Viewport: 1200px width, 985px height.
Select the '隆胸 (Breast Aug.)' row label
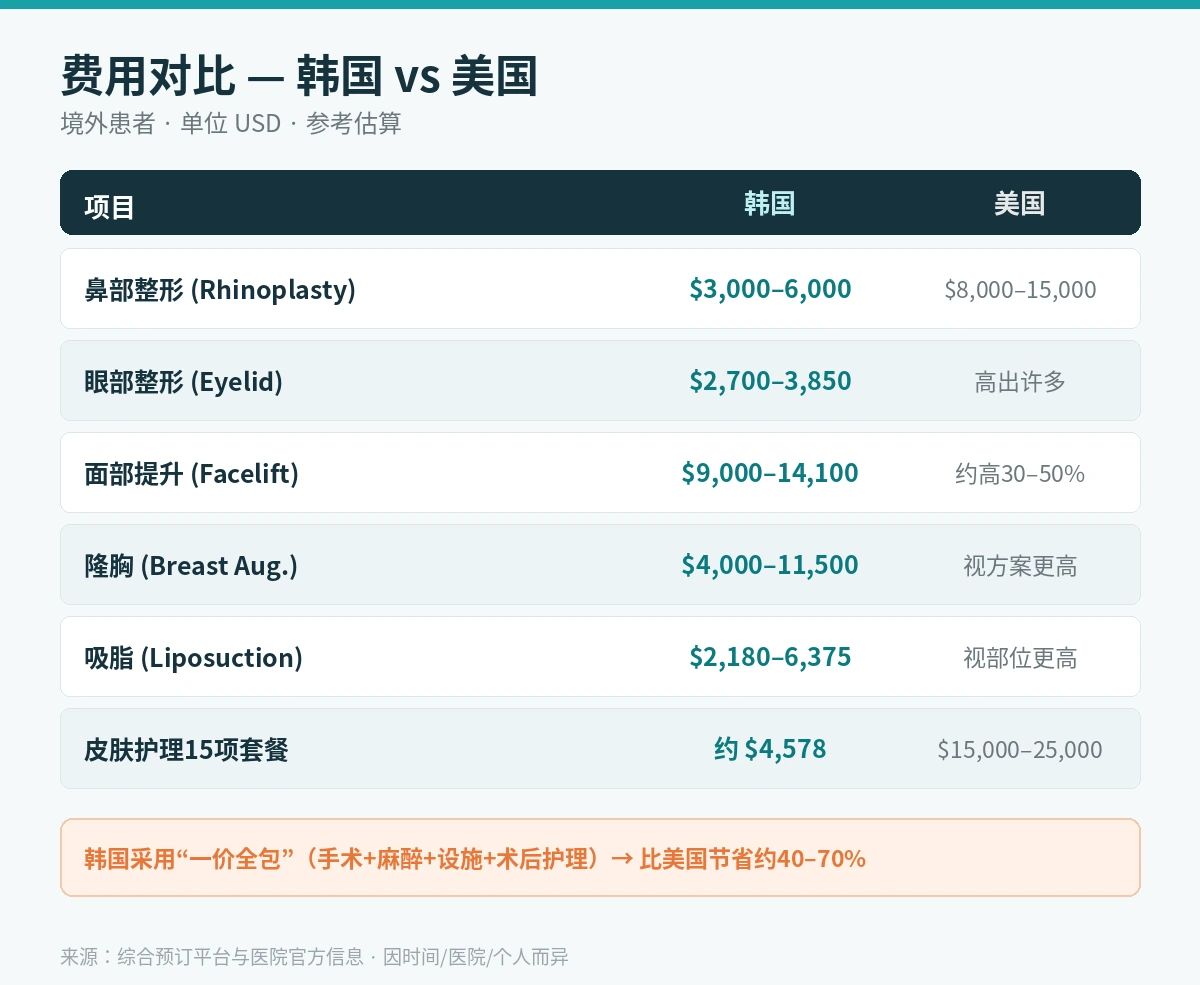pyautogui.click(x=191, y=566)
